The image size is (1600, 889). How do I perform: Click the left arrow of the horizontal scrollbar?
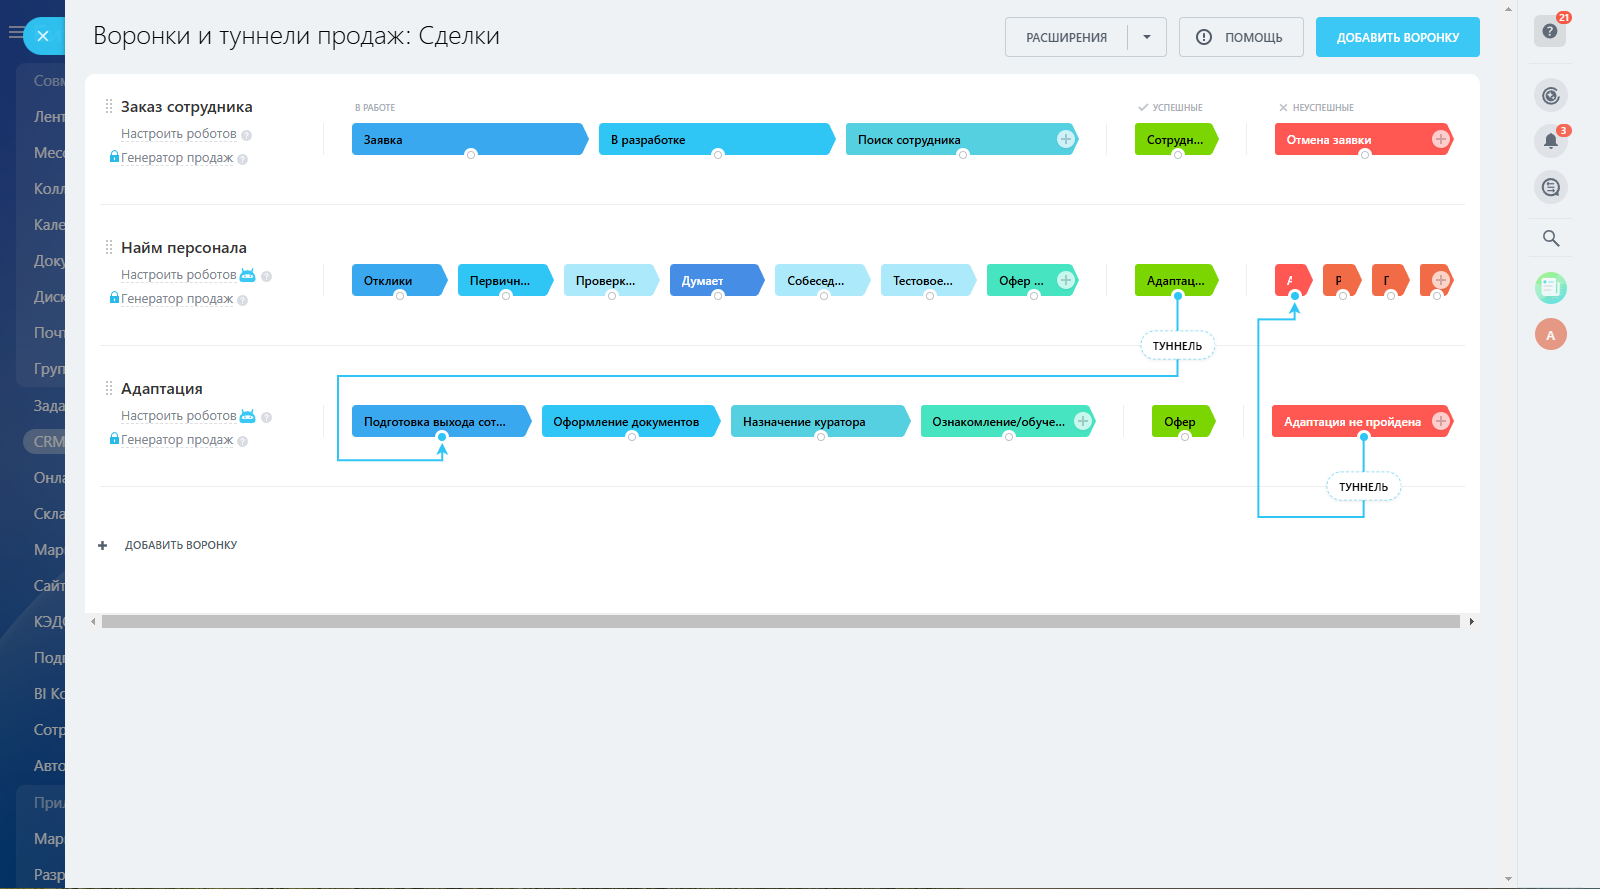coord(94,622)
